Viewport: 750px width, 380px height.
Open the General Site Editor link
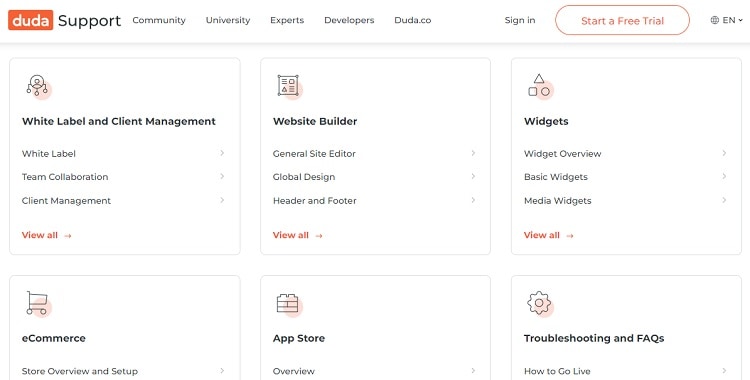coord(314,154)
